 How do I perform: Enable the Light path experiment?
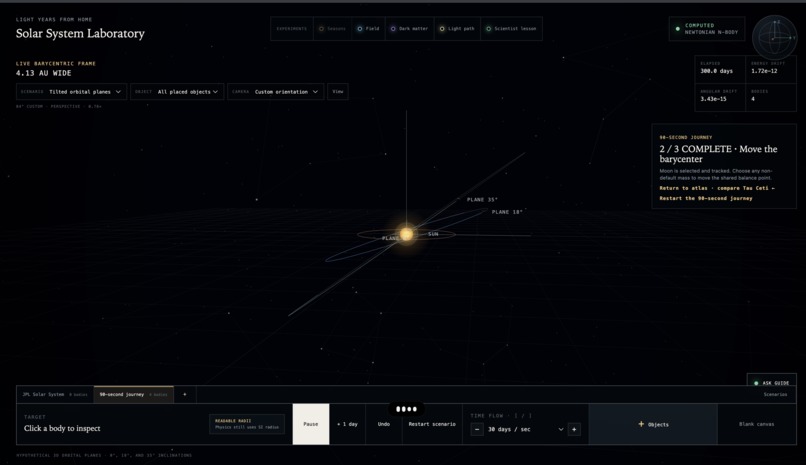(456, 29)
